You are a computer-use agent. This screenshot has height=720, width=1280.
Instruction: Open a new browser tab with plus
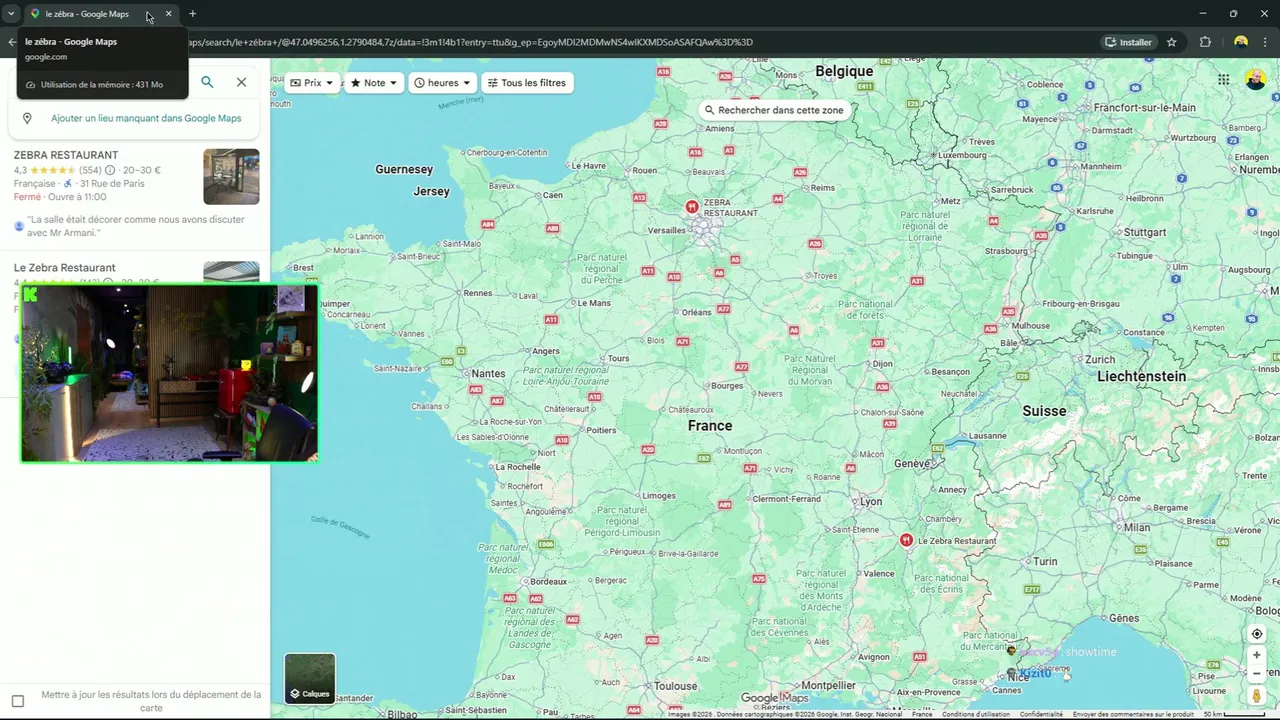[x=192, y=14]
